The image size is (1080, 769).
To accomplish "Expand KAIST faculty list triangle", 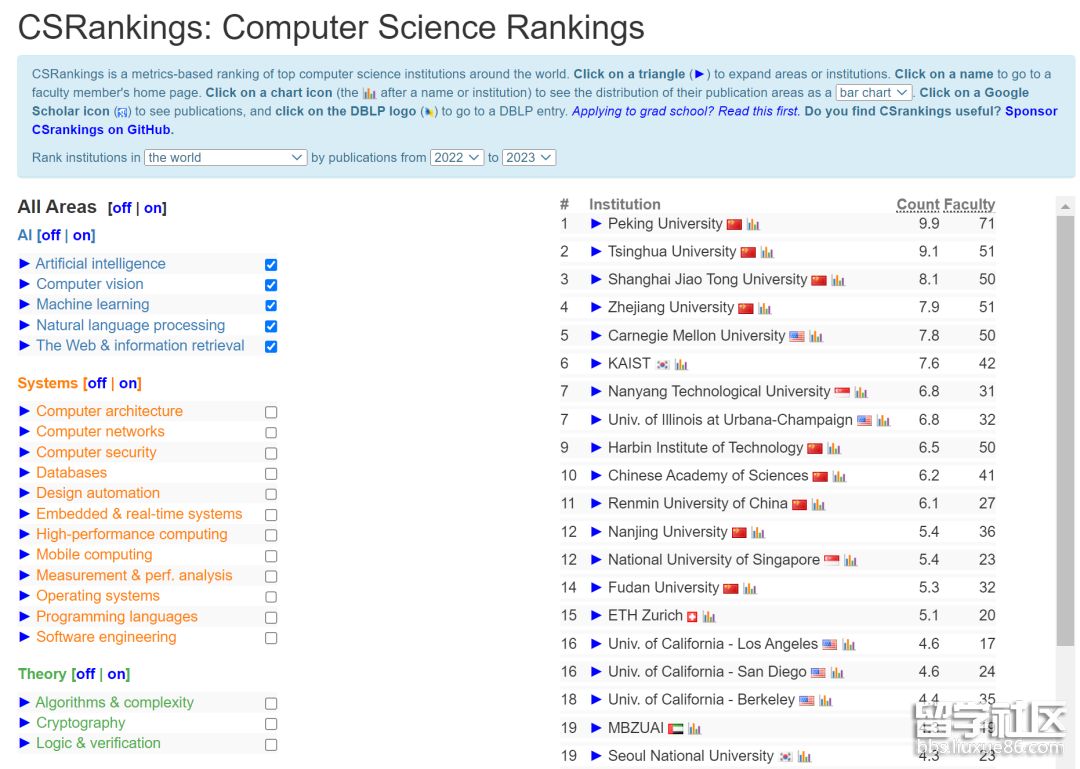I will coord(596,363).
